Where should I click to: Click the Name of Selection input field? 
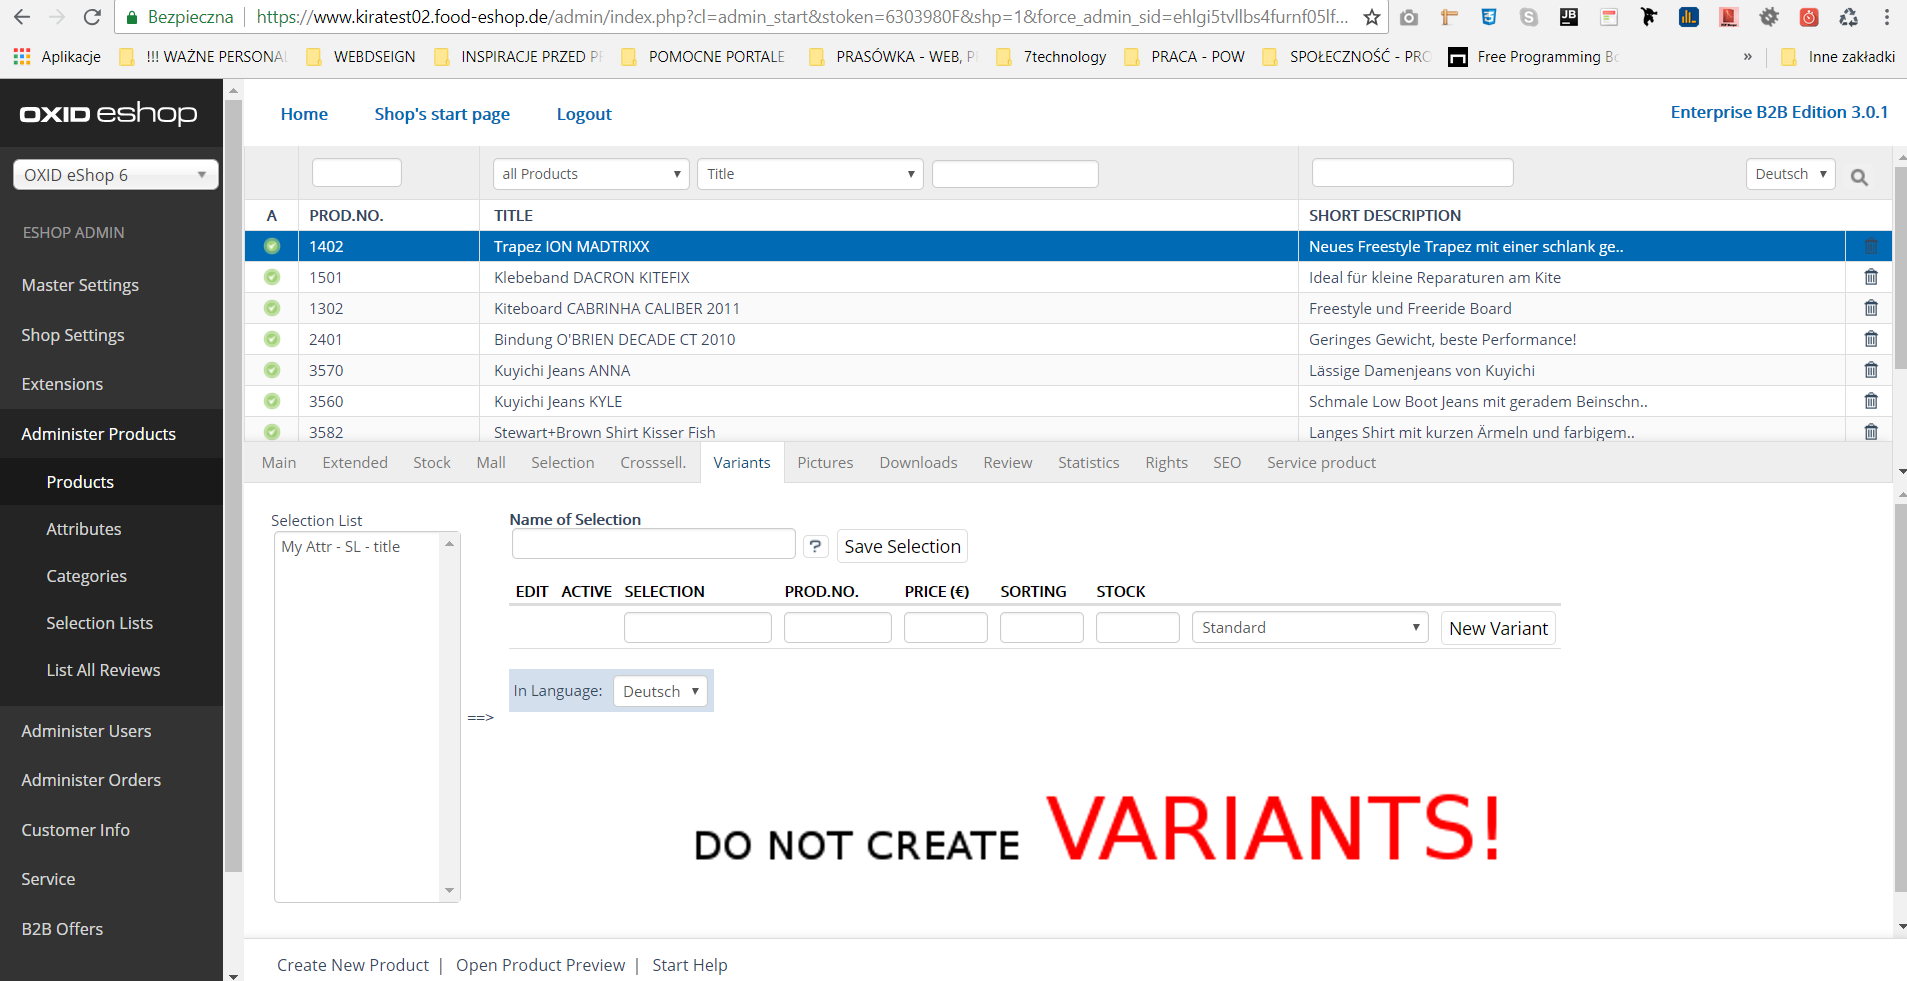653,545
